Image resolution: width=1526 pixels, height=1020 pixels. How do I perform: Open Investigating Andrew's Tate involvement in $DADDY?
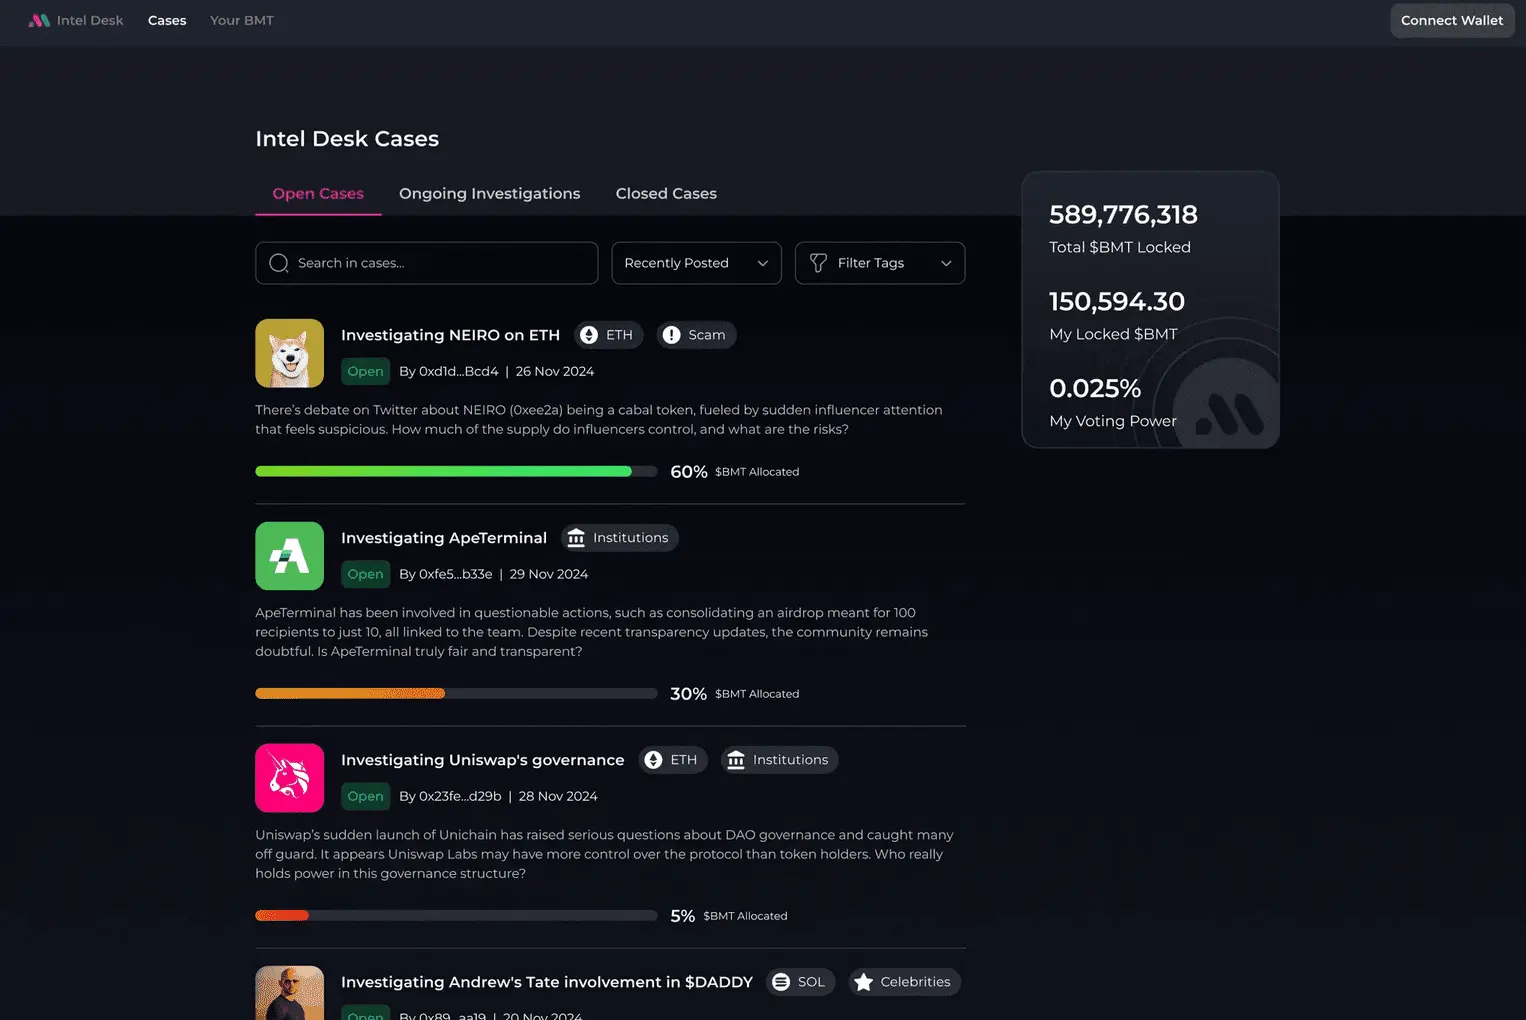547,982
